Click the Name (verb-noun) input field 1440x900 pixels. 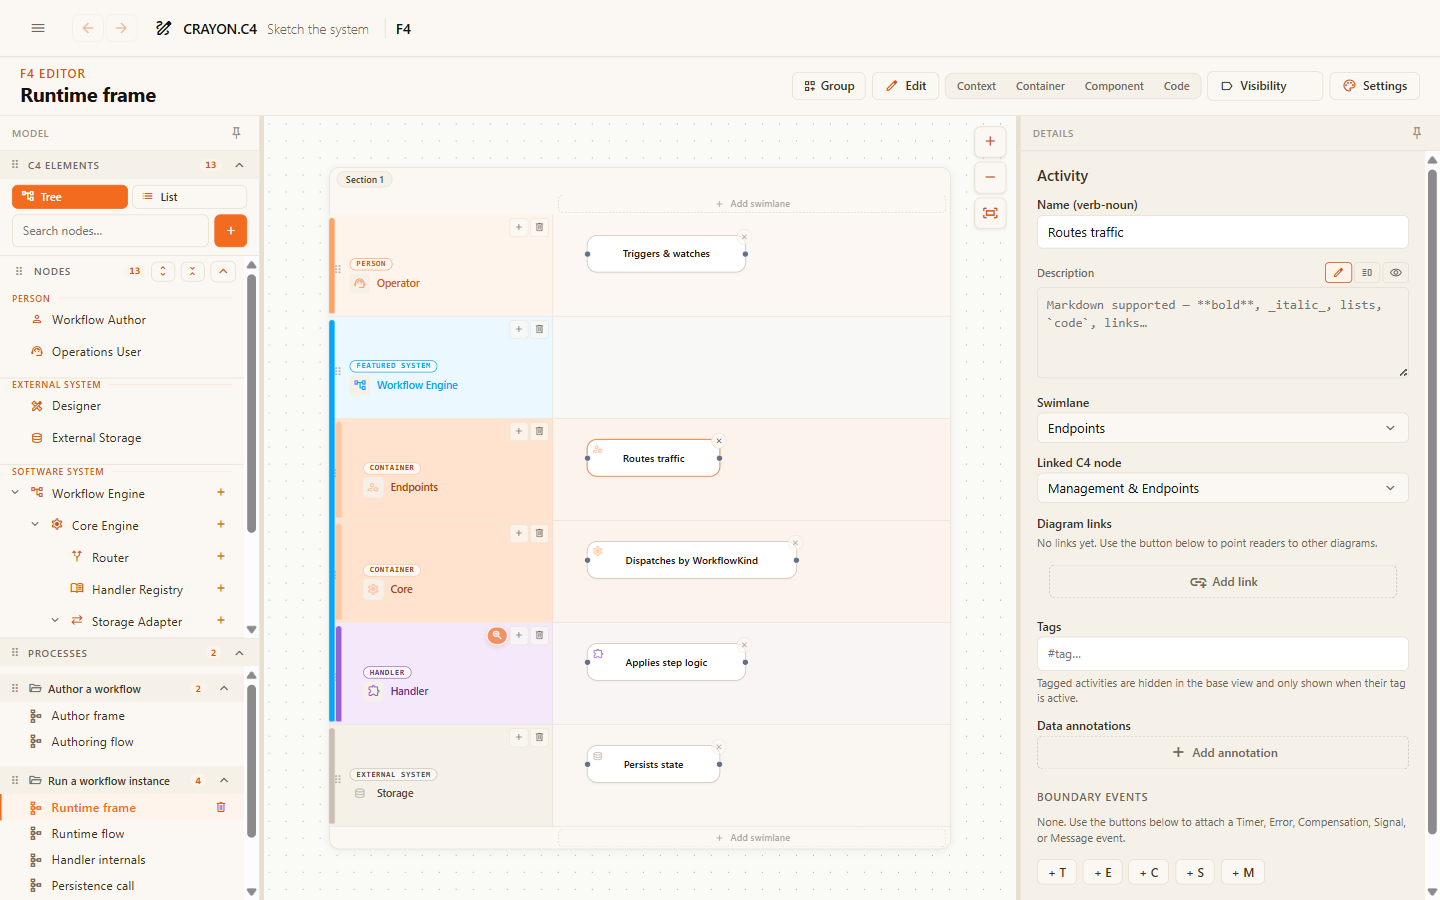[1222, 232]
